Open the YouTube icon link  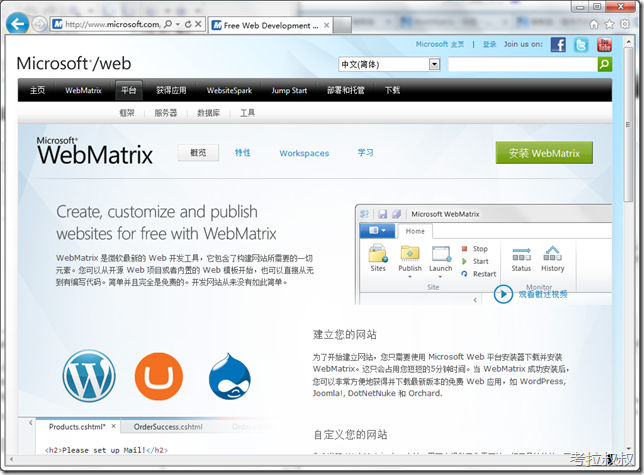604,45
